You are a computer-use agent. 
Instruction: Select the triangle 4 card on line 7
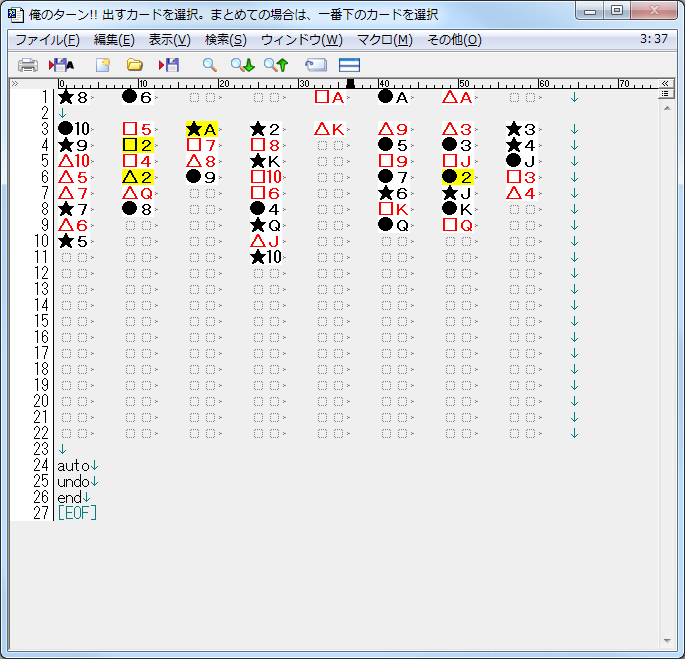[522, 193]
